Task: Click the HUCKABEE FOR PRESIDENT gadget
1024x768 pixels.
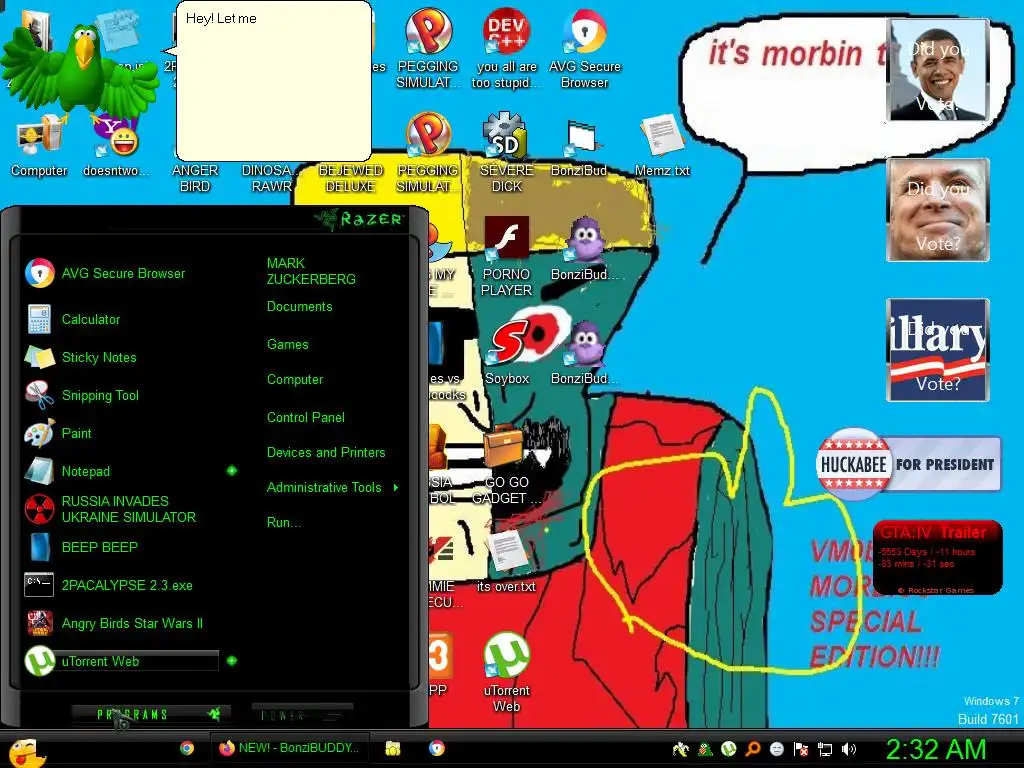Action: tap(908, 464)
